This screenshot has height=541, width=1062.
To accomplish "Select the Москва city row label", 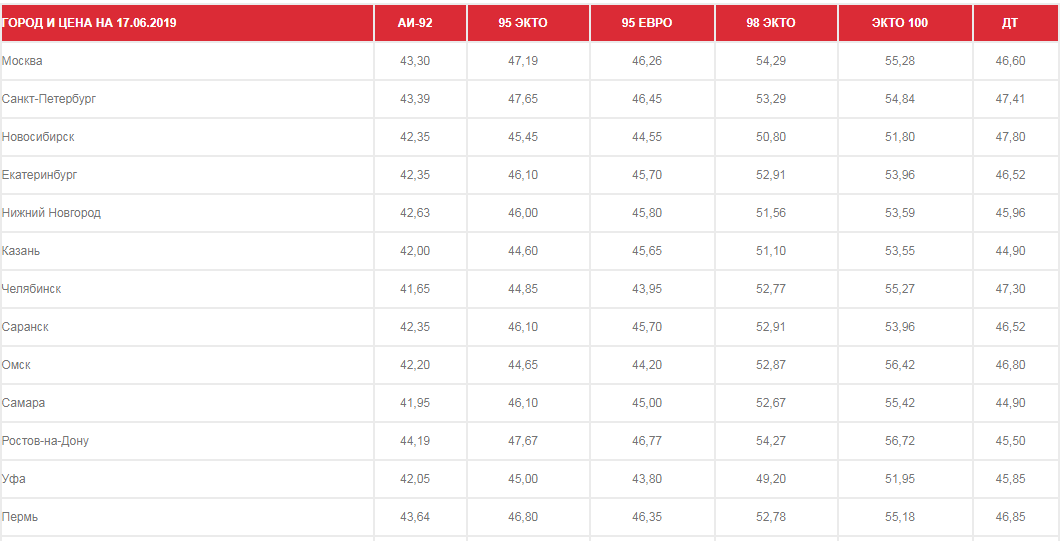I will pyautogui.click(x=22, y=61).
